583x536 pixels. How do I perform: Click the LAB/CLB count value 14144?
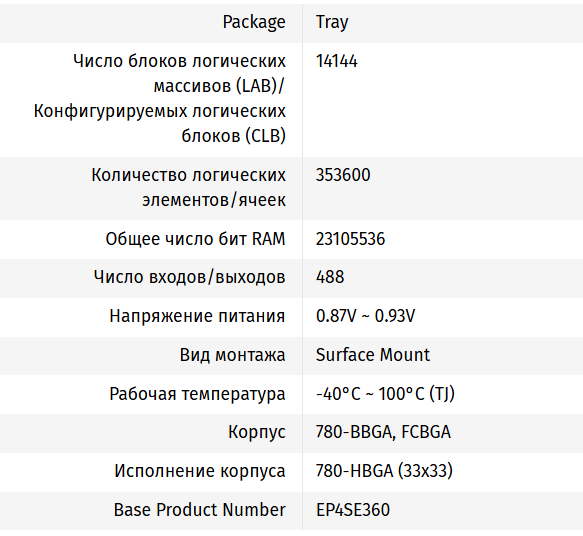336,61
